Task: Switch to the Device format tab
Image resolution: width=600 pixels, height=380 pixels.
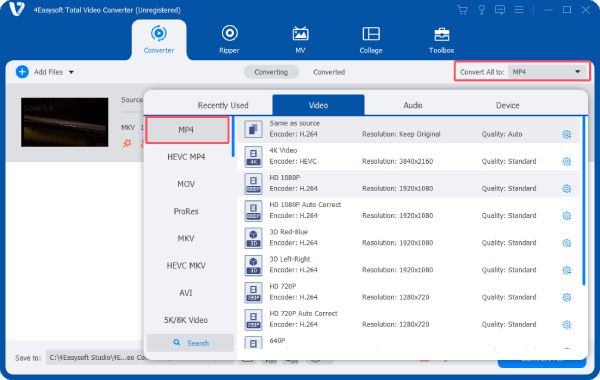Action: 507,105
